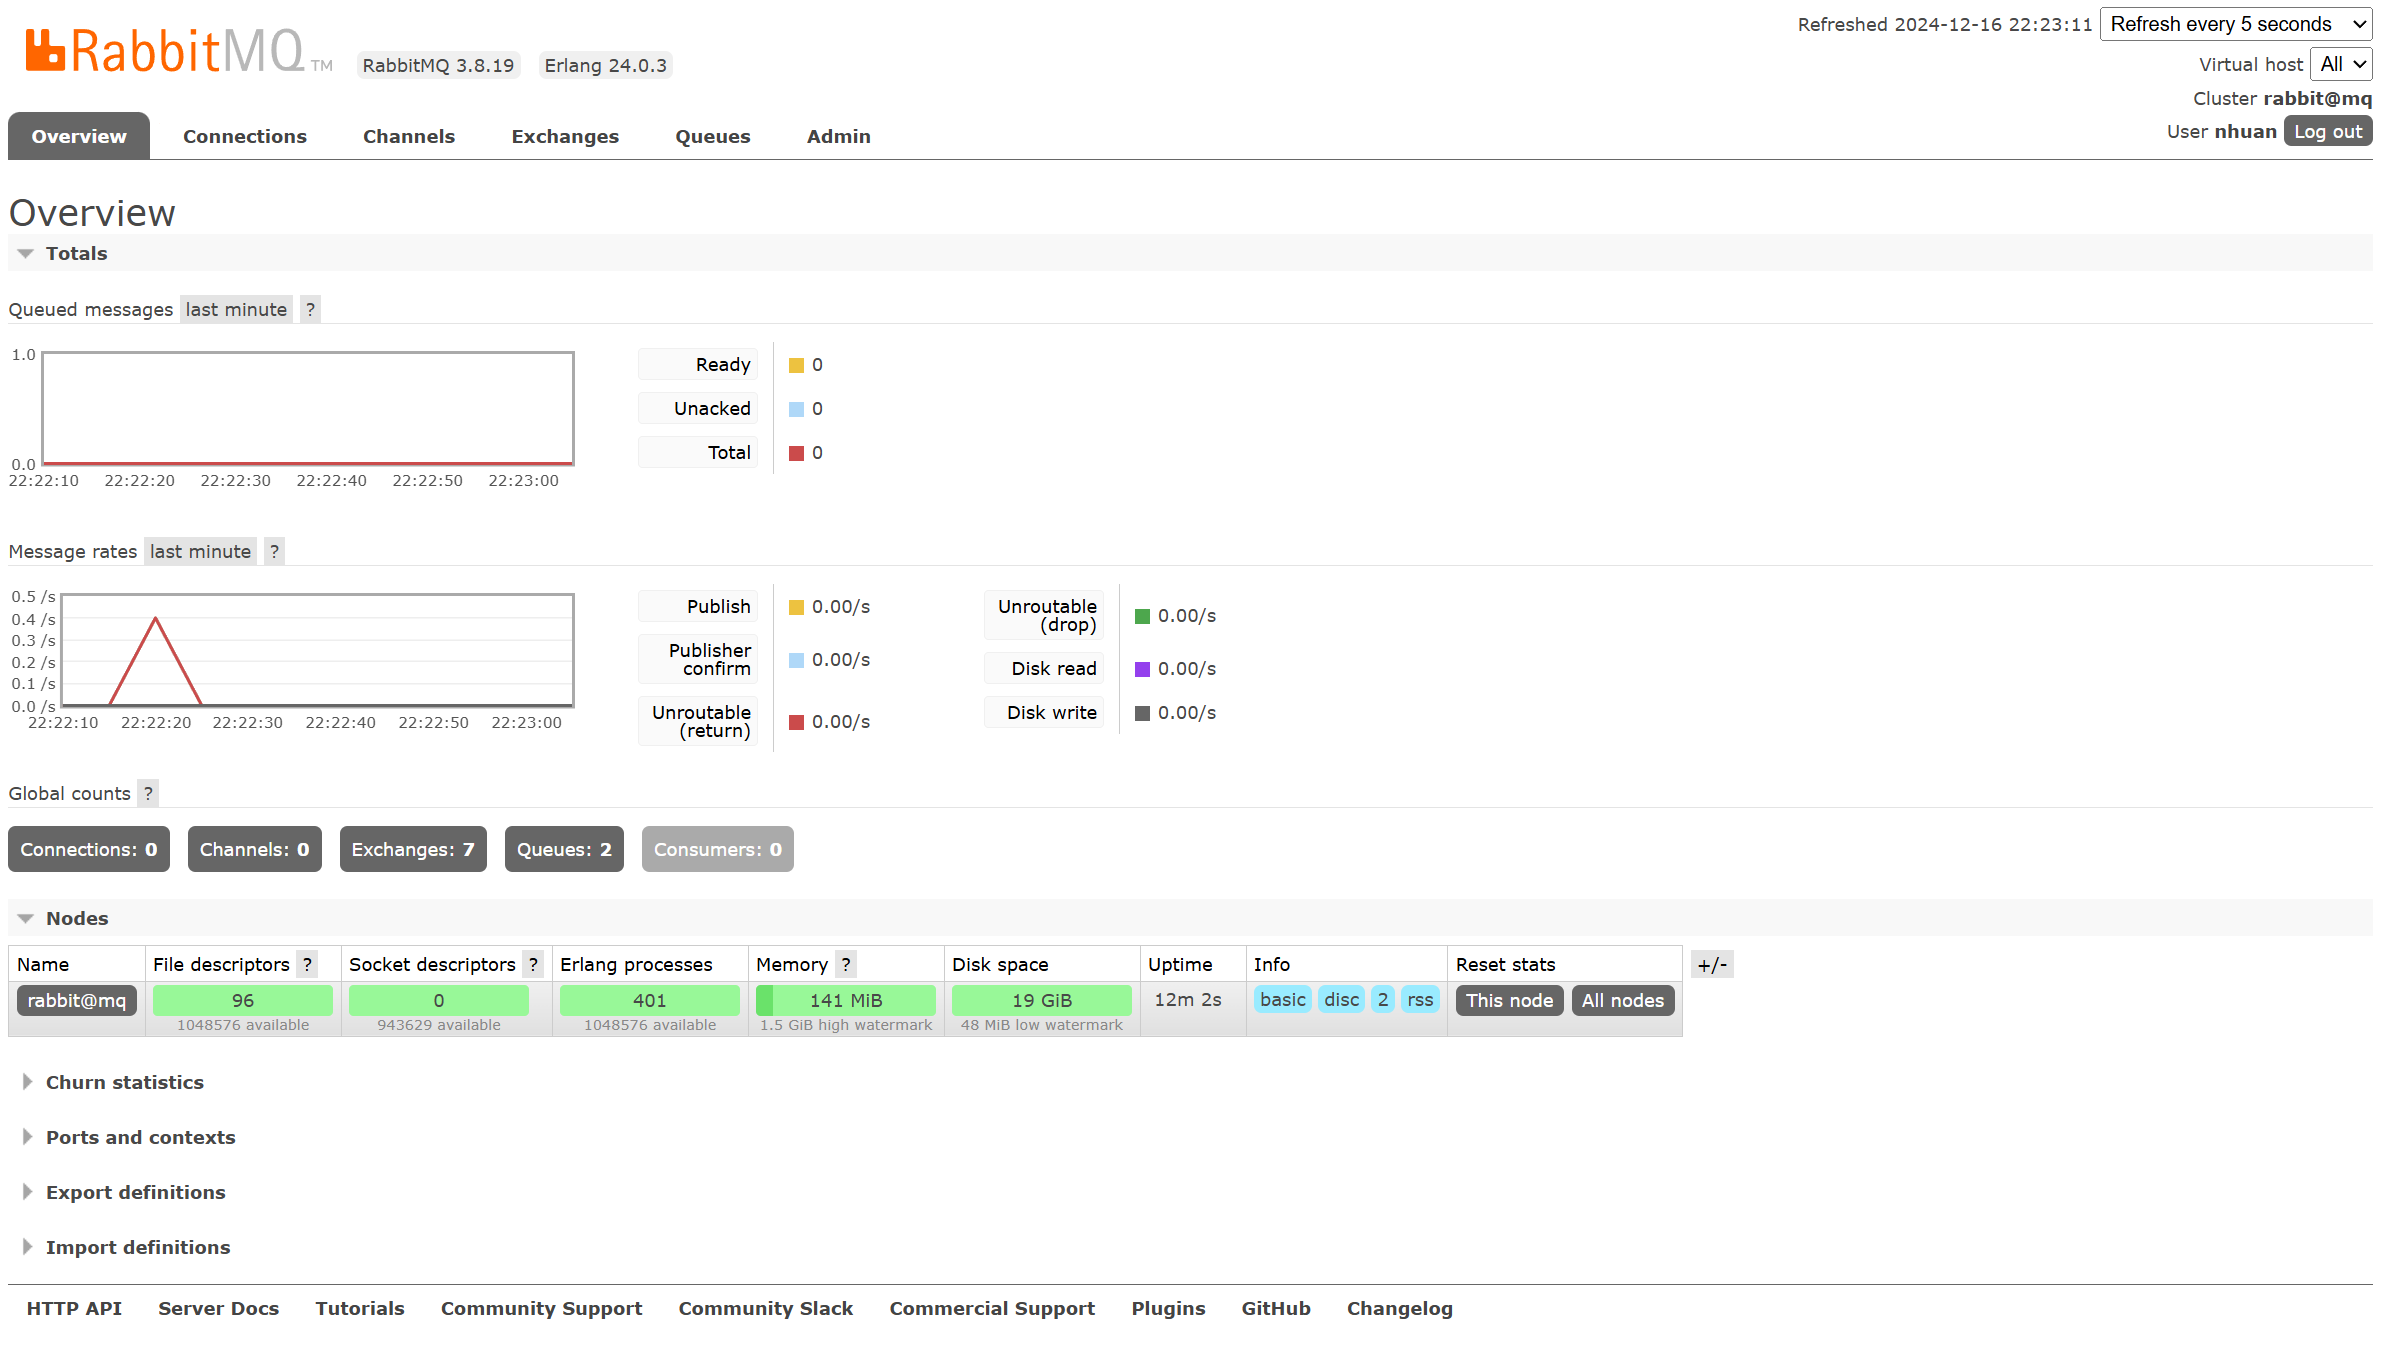Open Community Support footer link
This screenshot has height=1347, width=2387.
(541, 1309)
